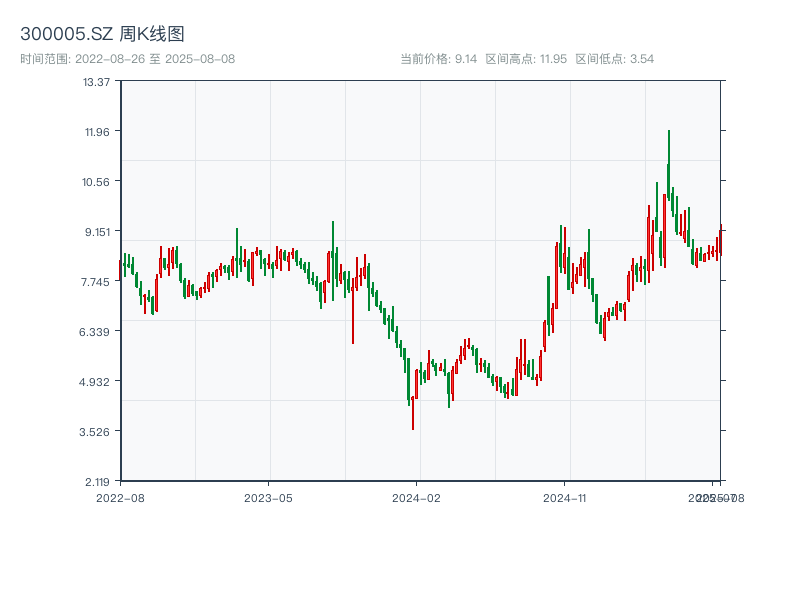Screen dimensions: 800x600
Task: Click the 3.526 y-axis price label
Action: coord(96,431)
